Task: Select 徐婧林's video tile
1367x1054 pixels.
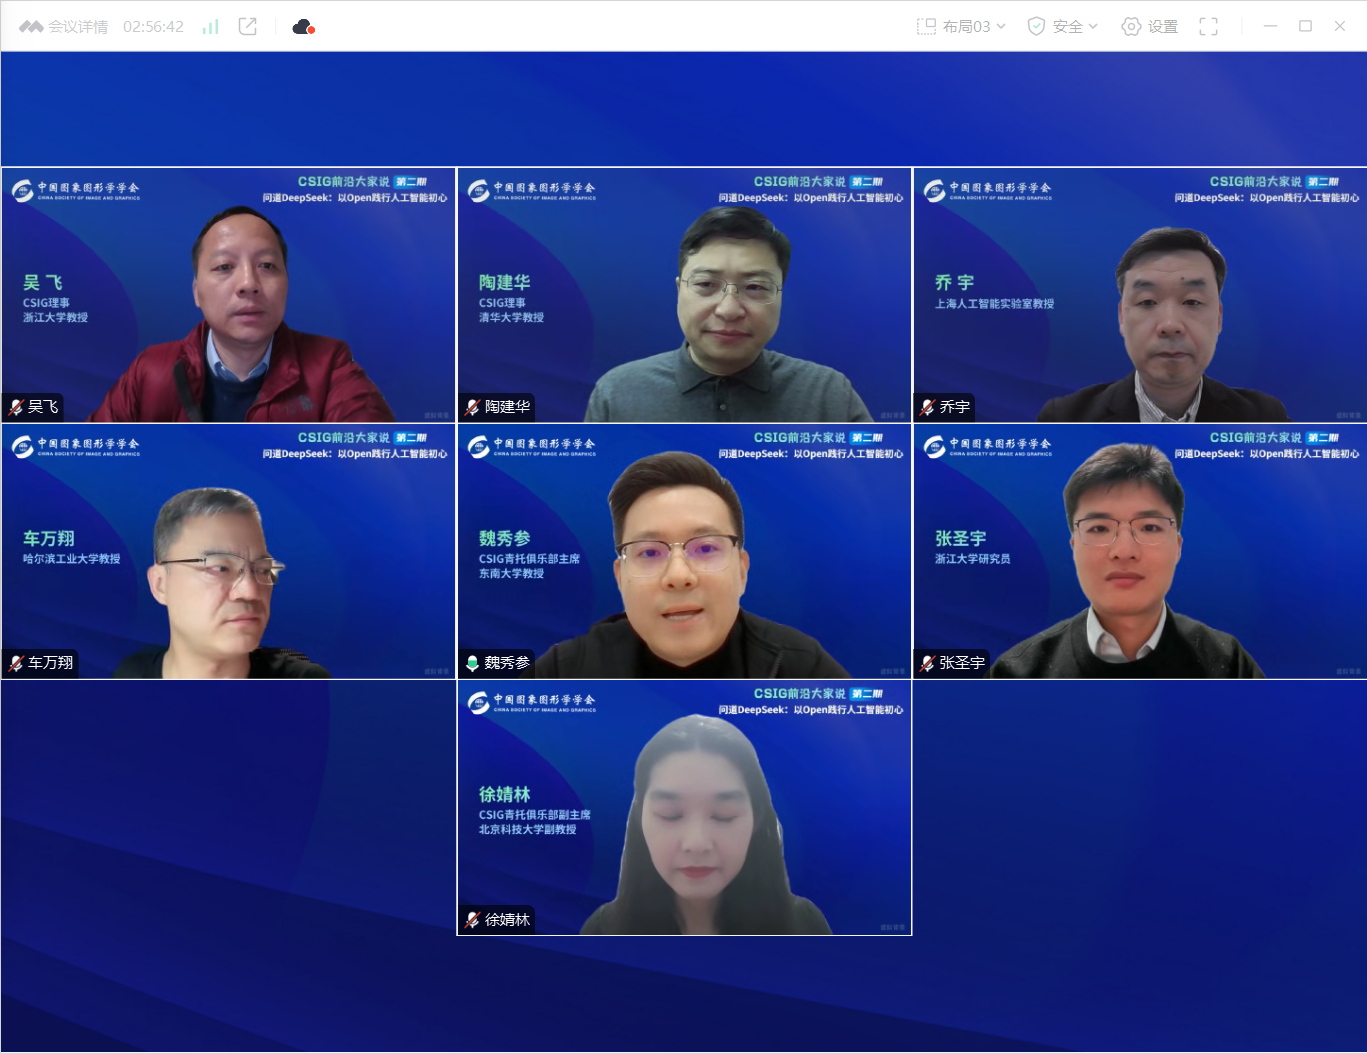Action: 685,807
